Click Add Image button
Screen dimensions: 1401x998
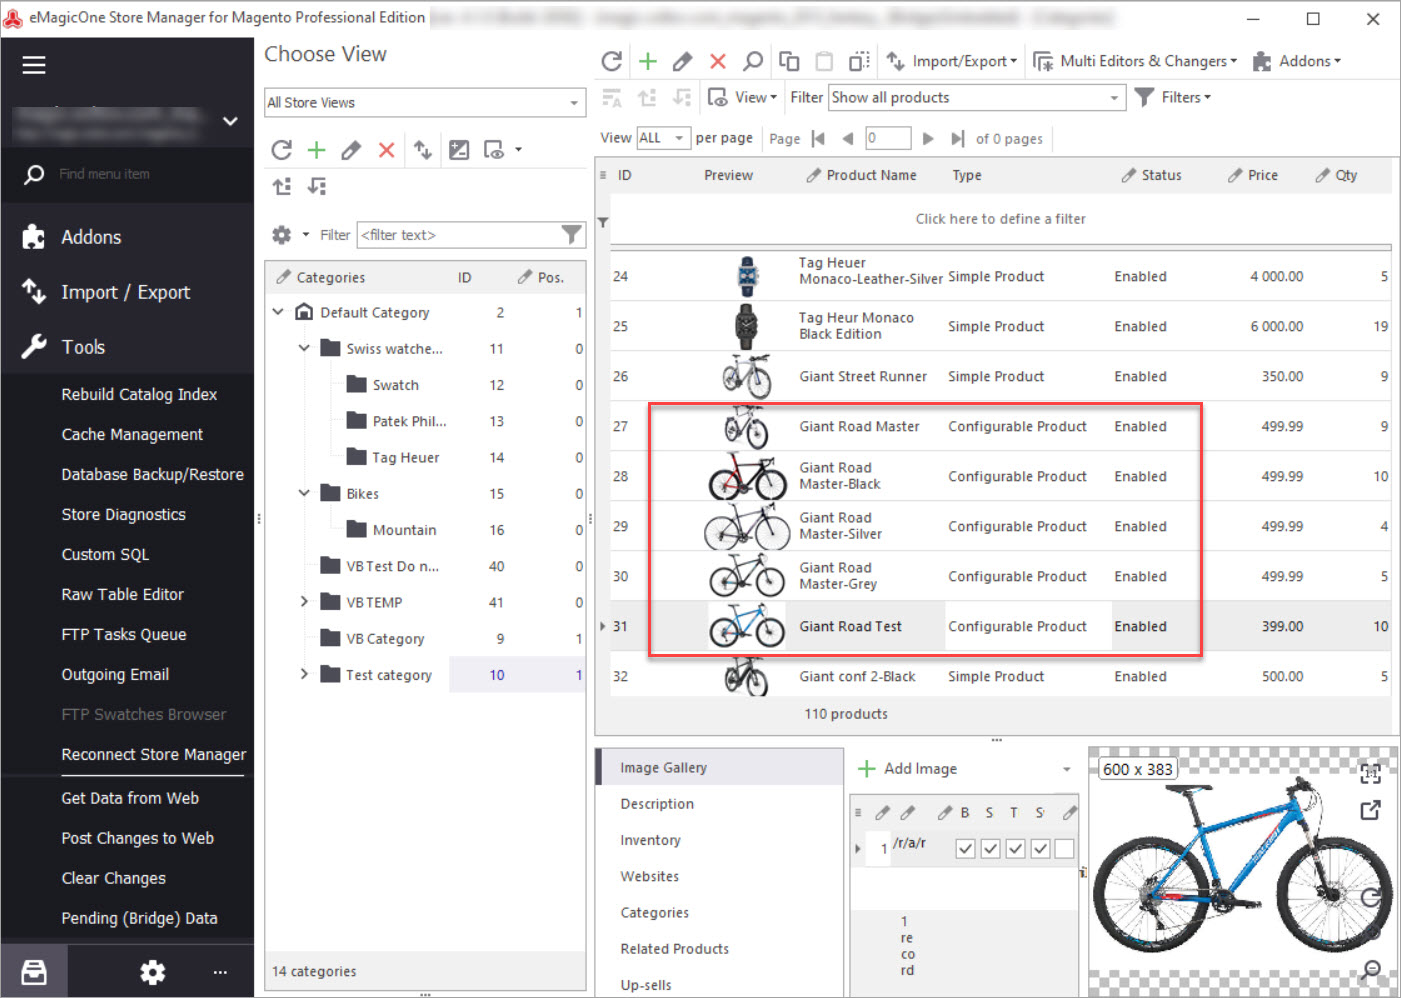click(x=908, y=769)
